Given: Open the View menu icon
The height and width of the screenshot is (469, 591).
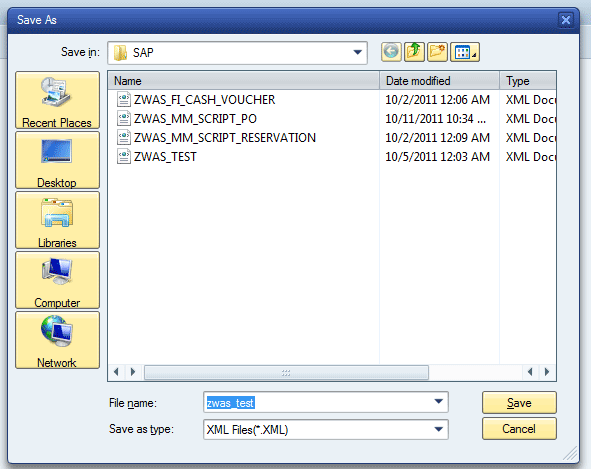Looking at the screenshot, I should click(465, 52).
